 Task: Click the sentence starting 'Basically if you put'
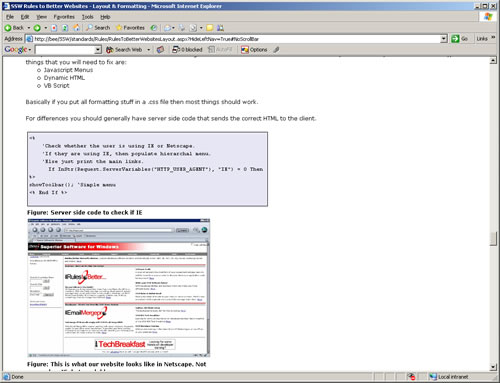[x=142, y=102]
